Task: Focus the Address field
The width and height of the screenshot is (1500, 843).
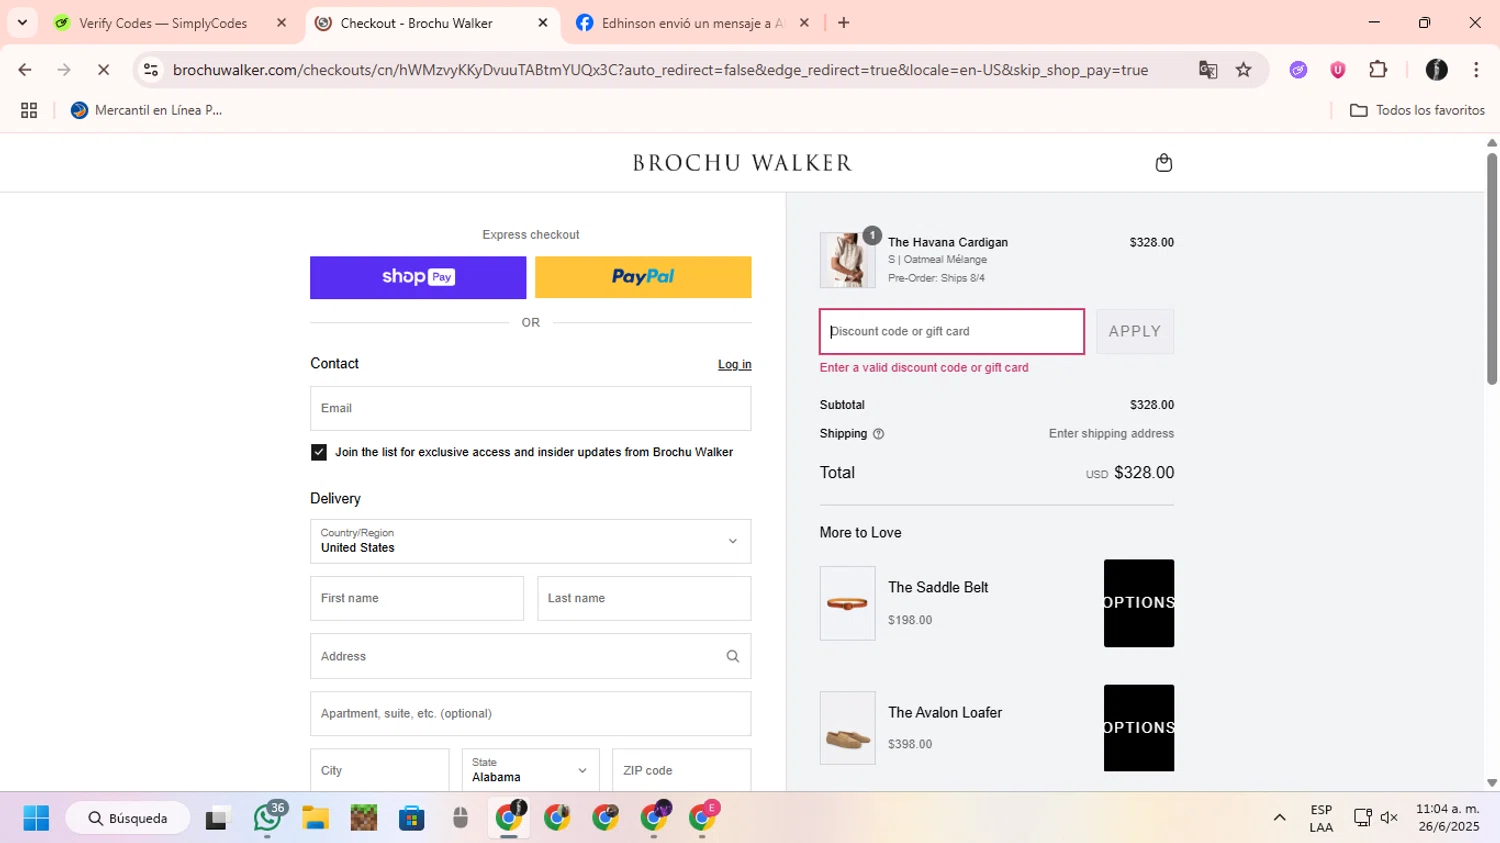Action: [x=530, y=656]
